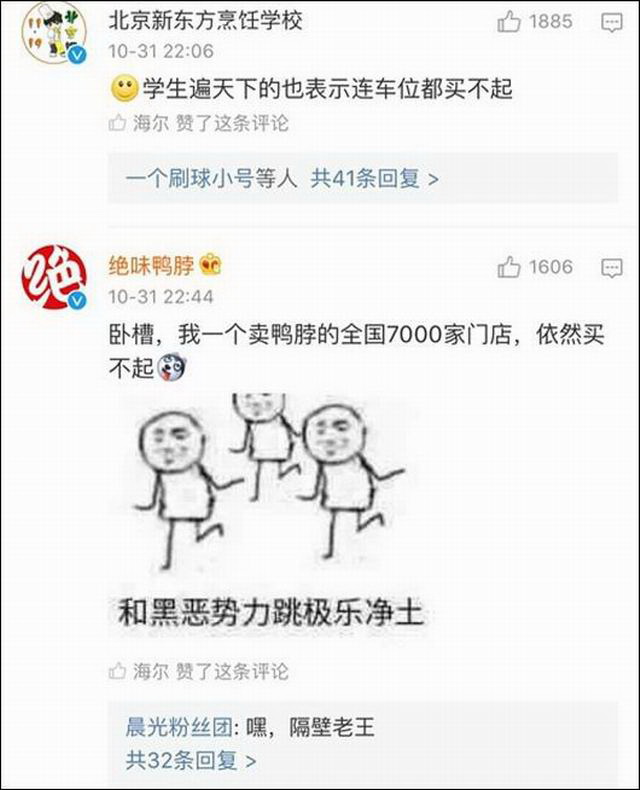View the stick figures dancing meme image
The image size is (640, 790).
pyautogui.click(x=269, y=515)
